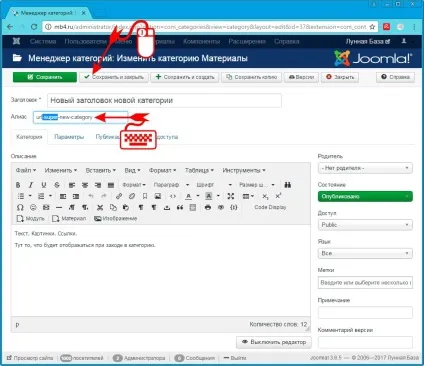Open the Справка help button

pyautogui.click(x=395, y=77)
